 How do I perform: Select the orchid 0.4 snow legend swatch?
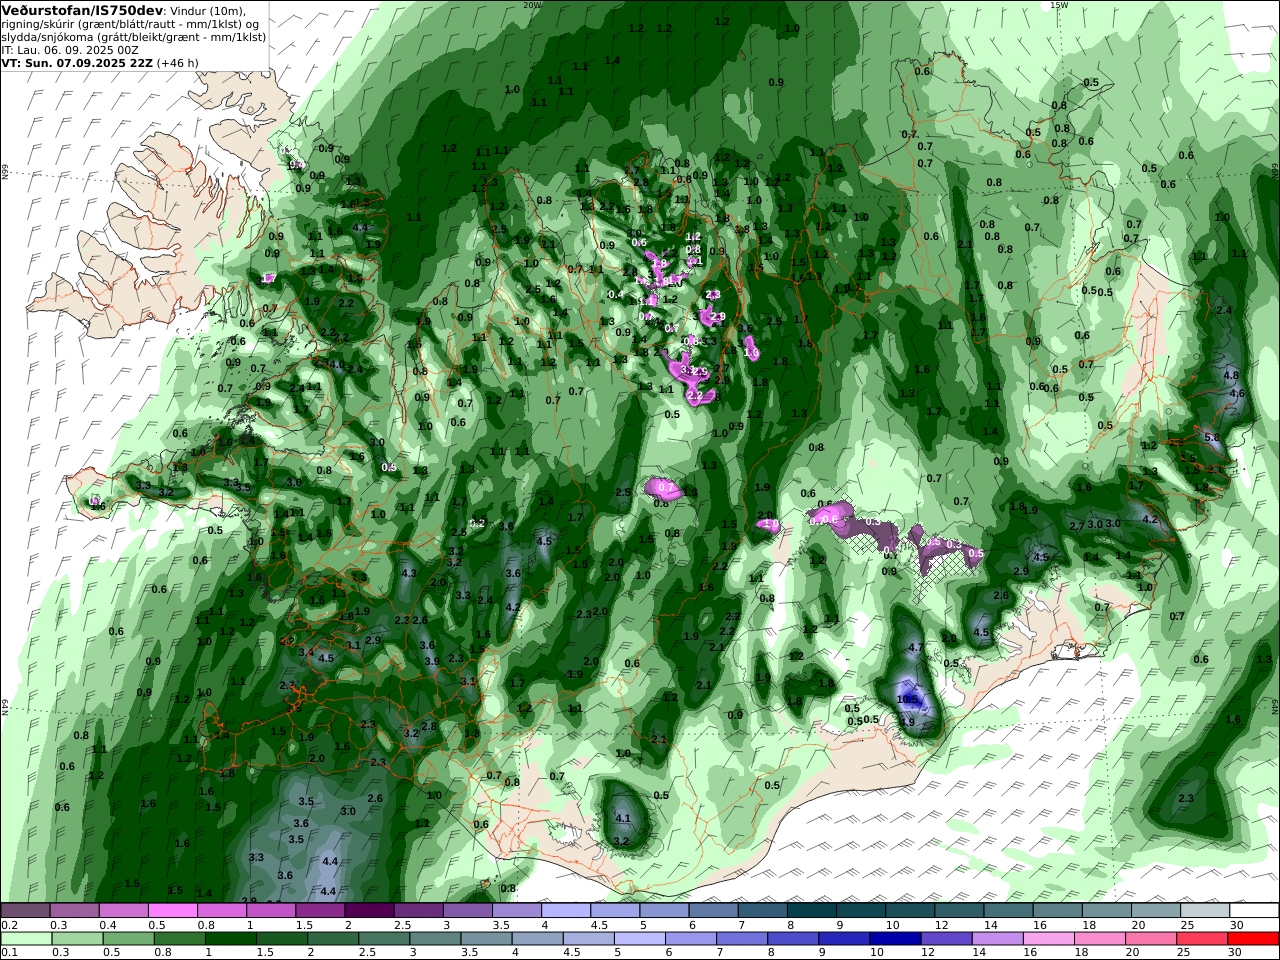point(124,911)
